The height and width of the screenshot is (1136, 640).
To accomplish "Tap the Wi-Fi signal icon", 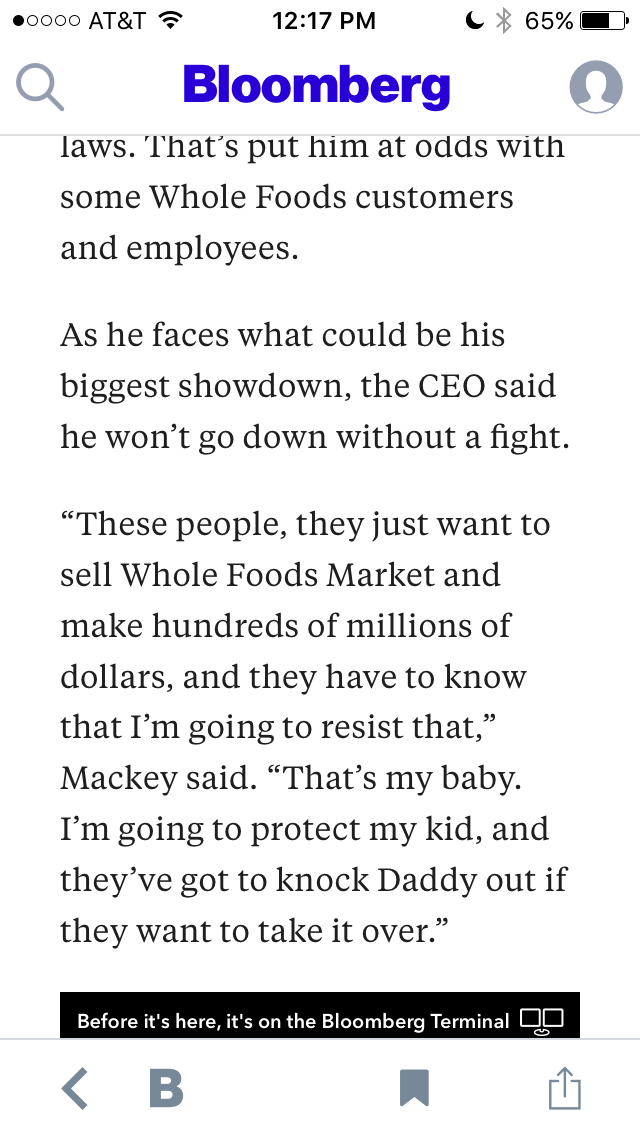I will click(x=170, y=20).
